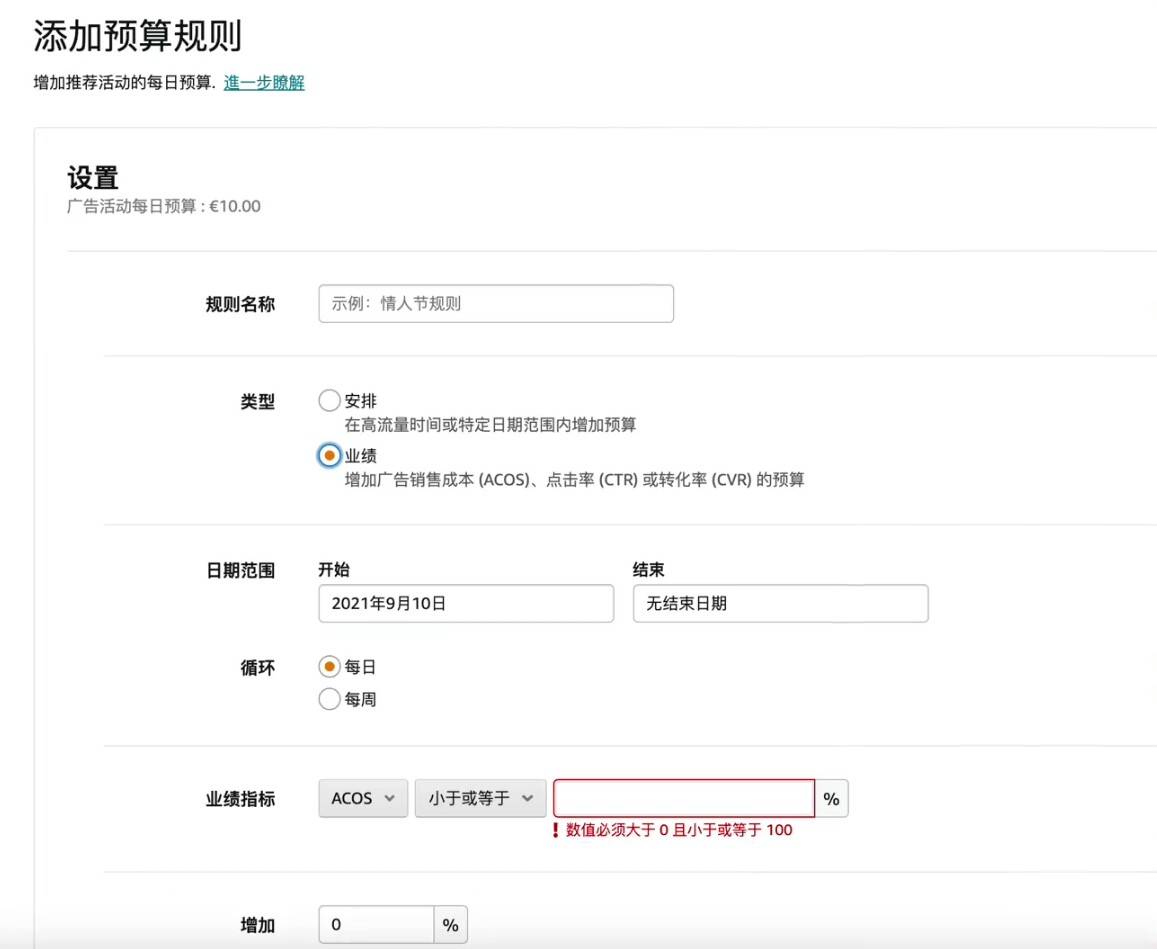
Task: Click the red-bordered metric percentage input
Action: click(683, 797)
